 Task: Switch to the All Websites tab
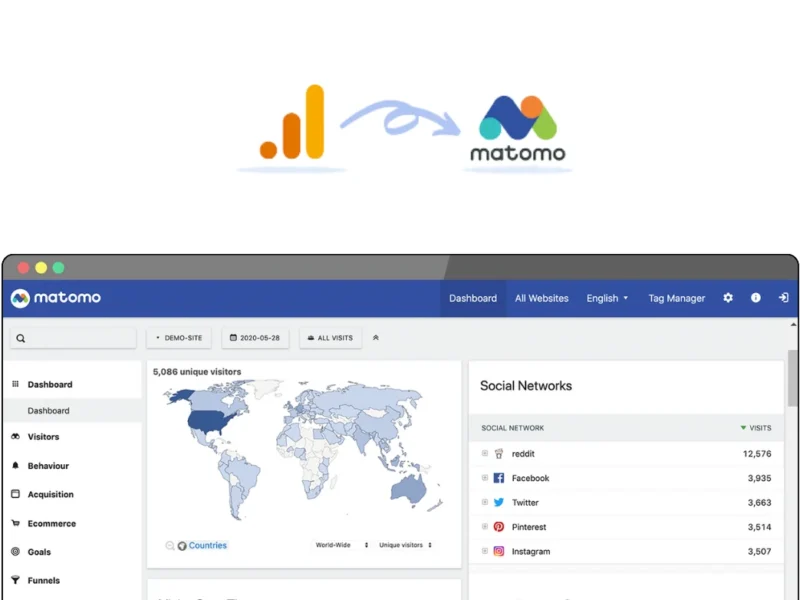(x=541, y=297)
